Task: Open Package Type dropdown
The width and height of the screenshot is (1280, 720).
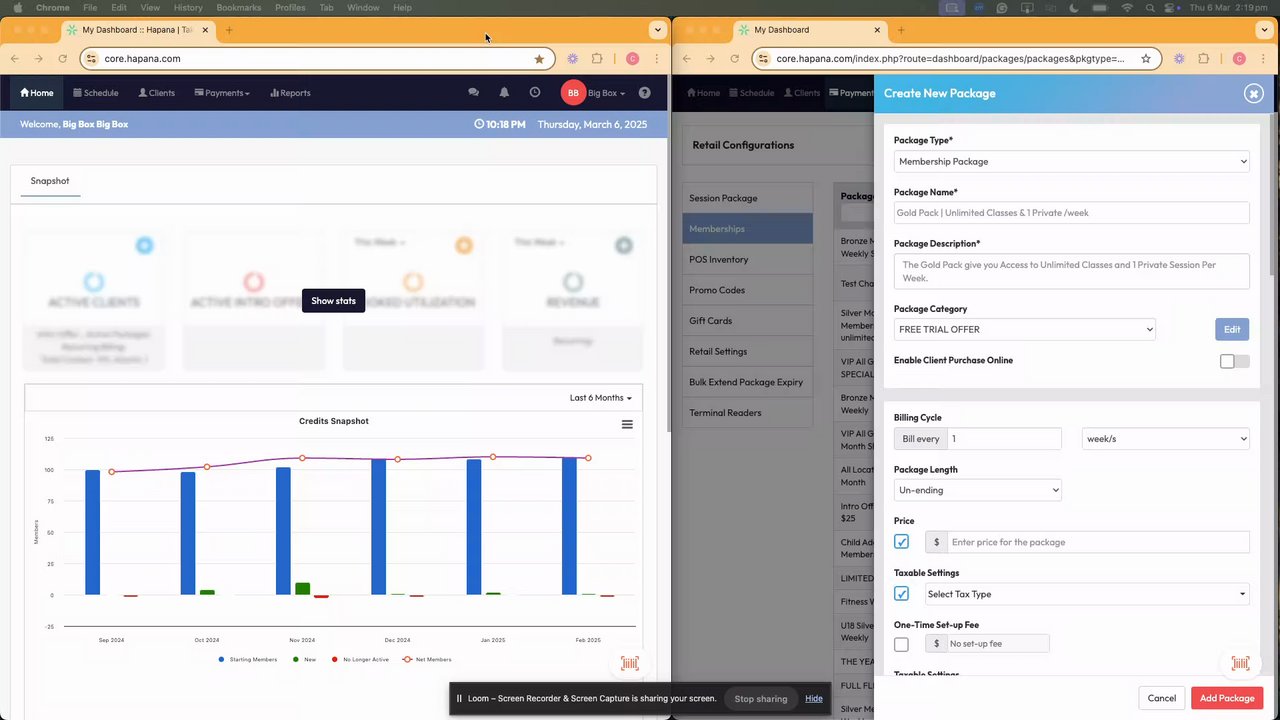Action: click(1071, 161)
